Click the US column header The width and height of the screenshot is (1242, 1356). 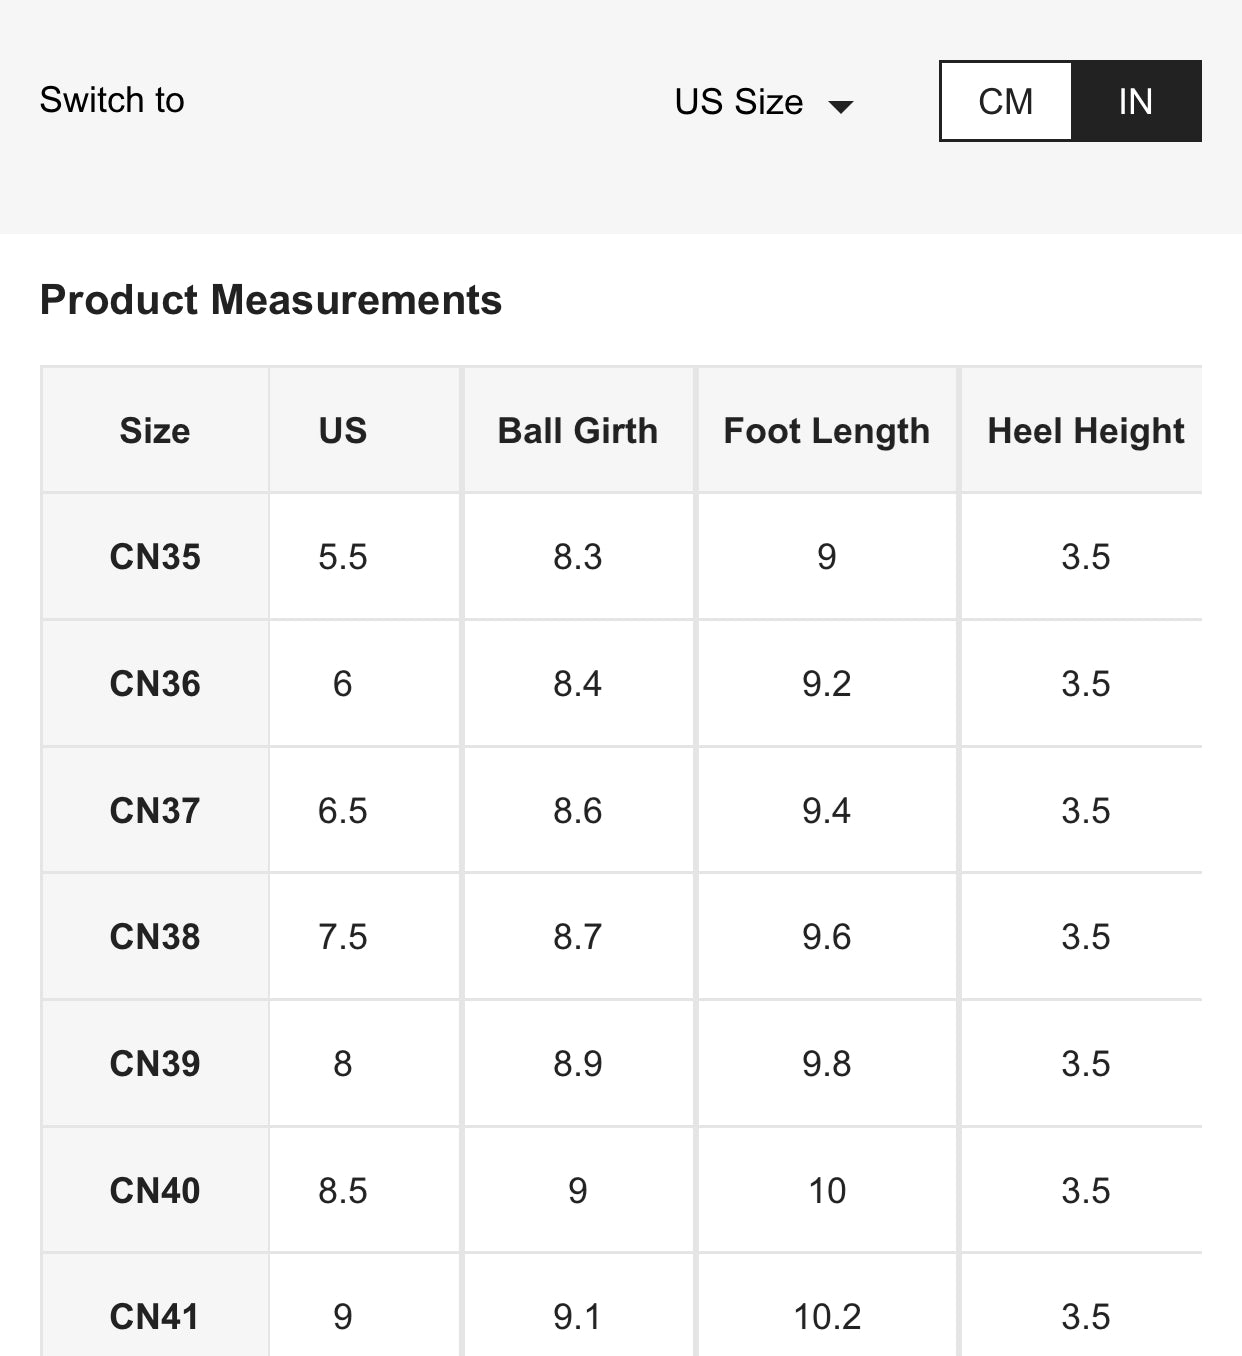[343, 430]
